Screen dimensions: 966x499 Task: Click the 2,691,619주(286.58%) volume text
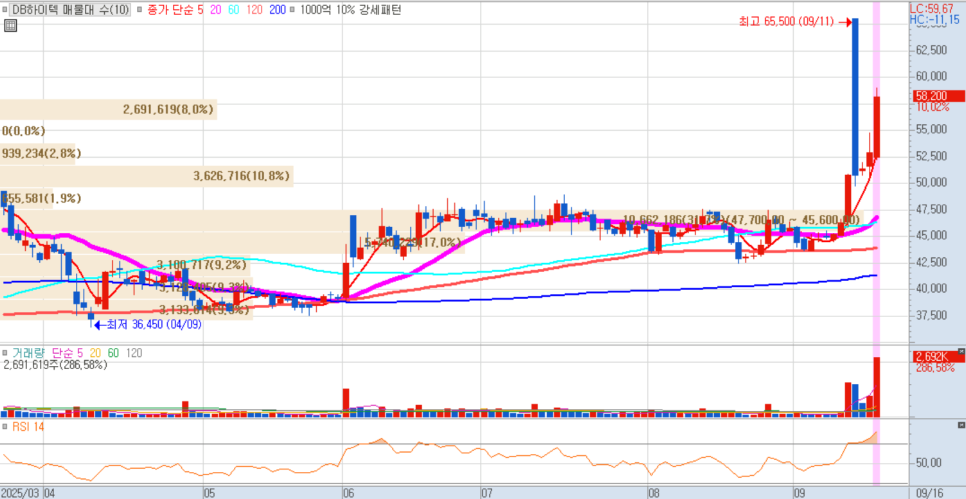pyautogui.click(x=55, y=365)
